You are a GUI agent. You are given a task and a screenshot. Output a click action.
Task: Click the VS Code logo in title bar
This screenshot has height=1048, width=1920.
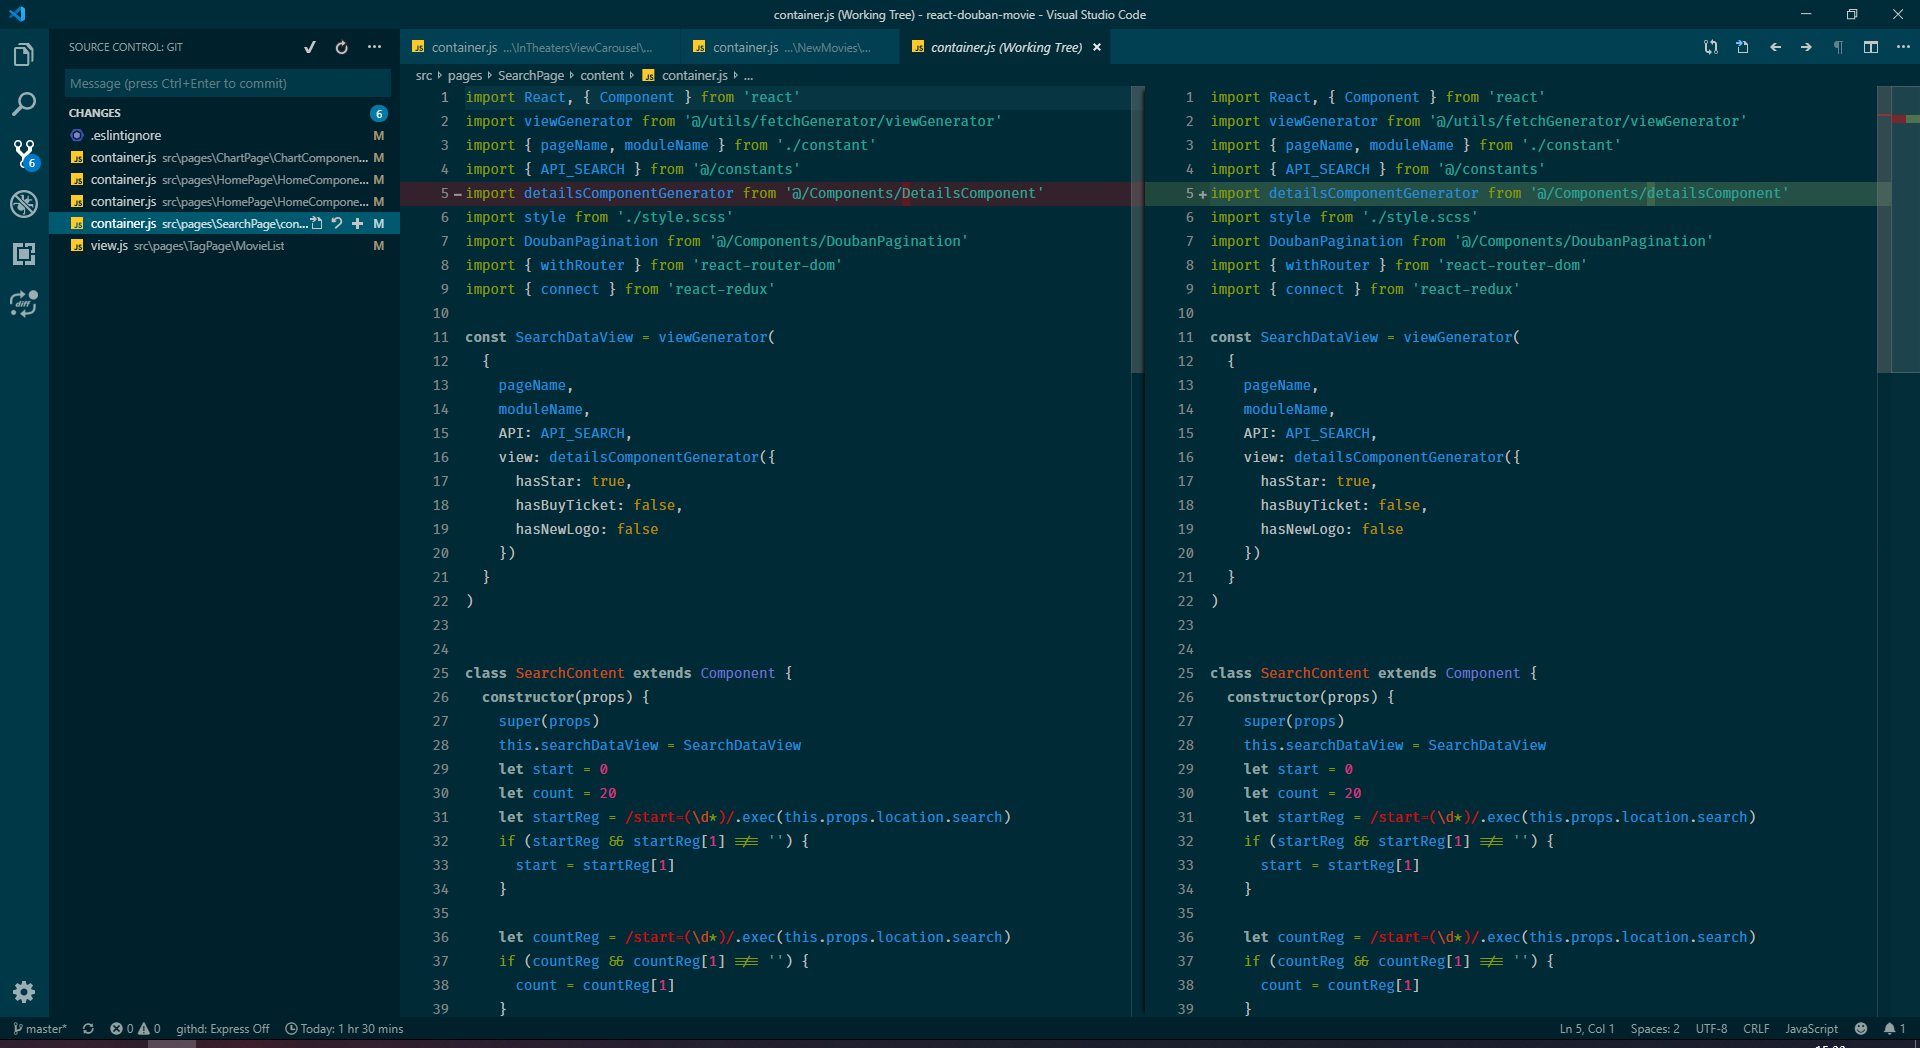coord(17,14)
